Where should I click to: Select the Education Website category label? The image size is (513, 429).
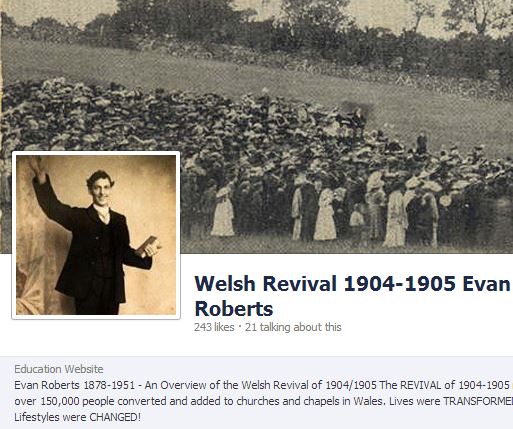pos(59,369)
